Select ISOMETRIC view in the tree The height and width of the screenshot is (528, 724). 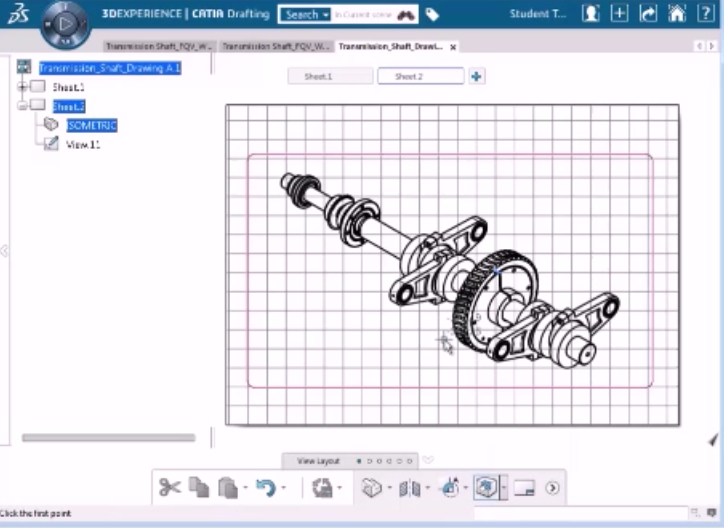[92, 125]
